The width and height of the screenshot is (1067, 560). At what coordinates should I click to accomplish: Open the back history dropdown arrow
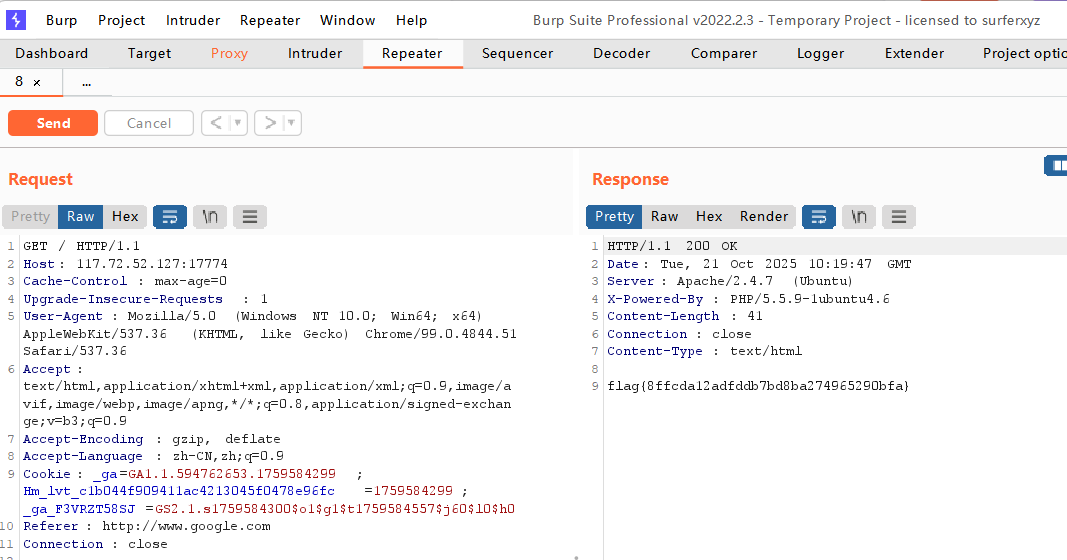(x=238, y=123)
